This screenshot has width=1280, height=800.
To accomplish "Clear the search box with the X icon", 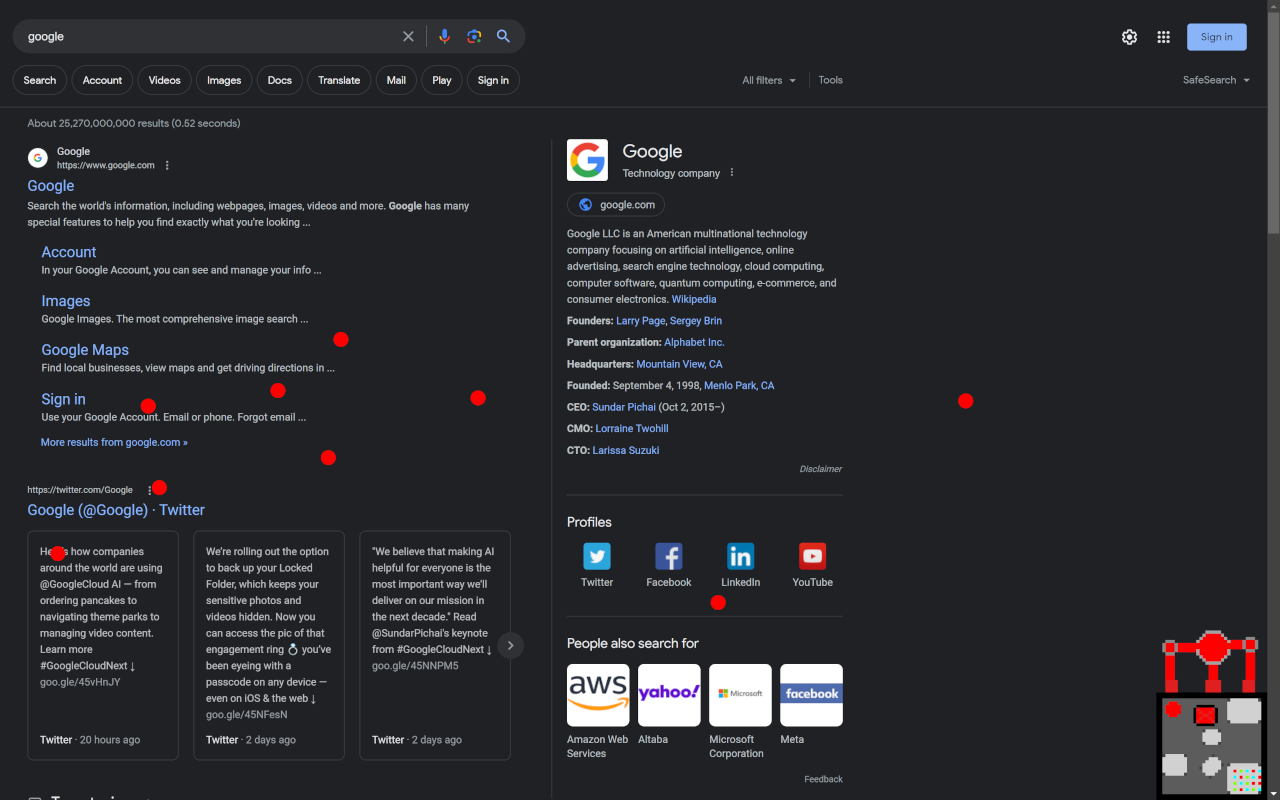I will point(408,37).
